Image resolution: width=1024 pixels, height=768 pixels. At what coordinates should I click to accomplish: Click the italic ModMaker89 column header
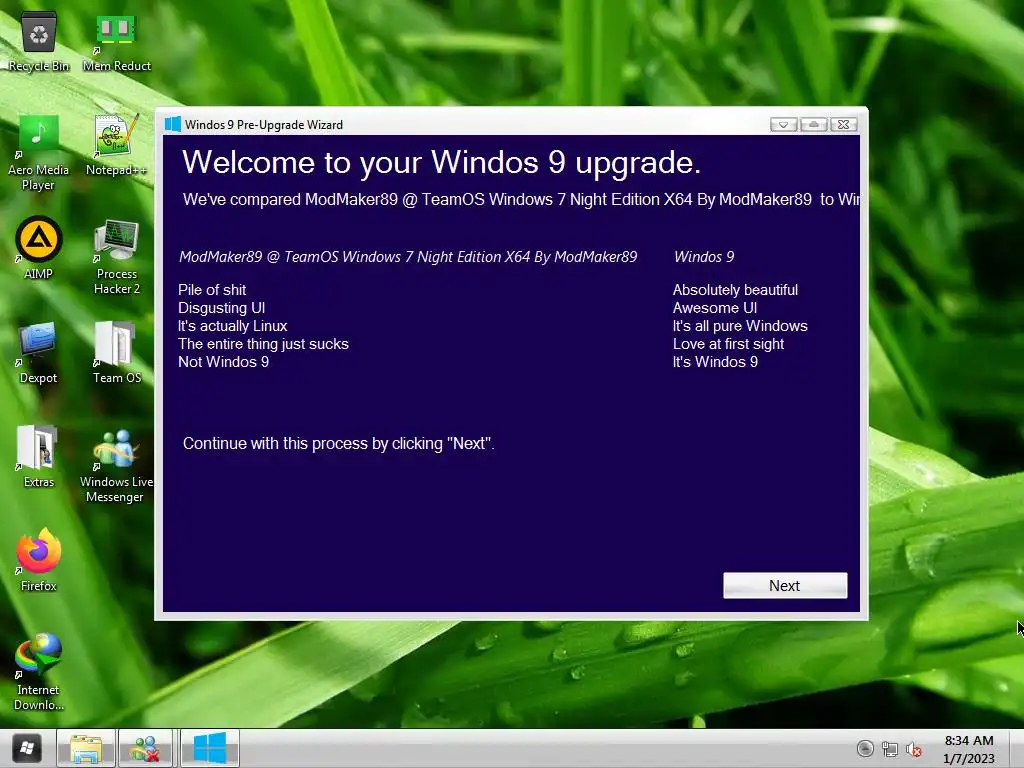pyautogui.click(x=408, y=257)
